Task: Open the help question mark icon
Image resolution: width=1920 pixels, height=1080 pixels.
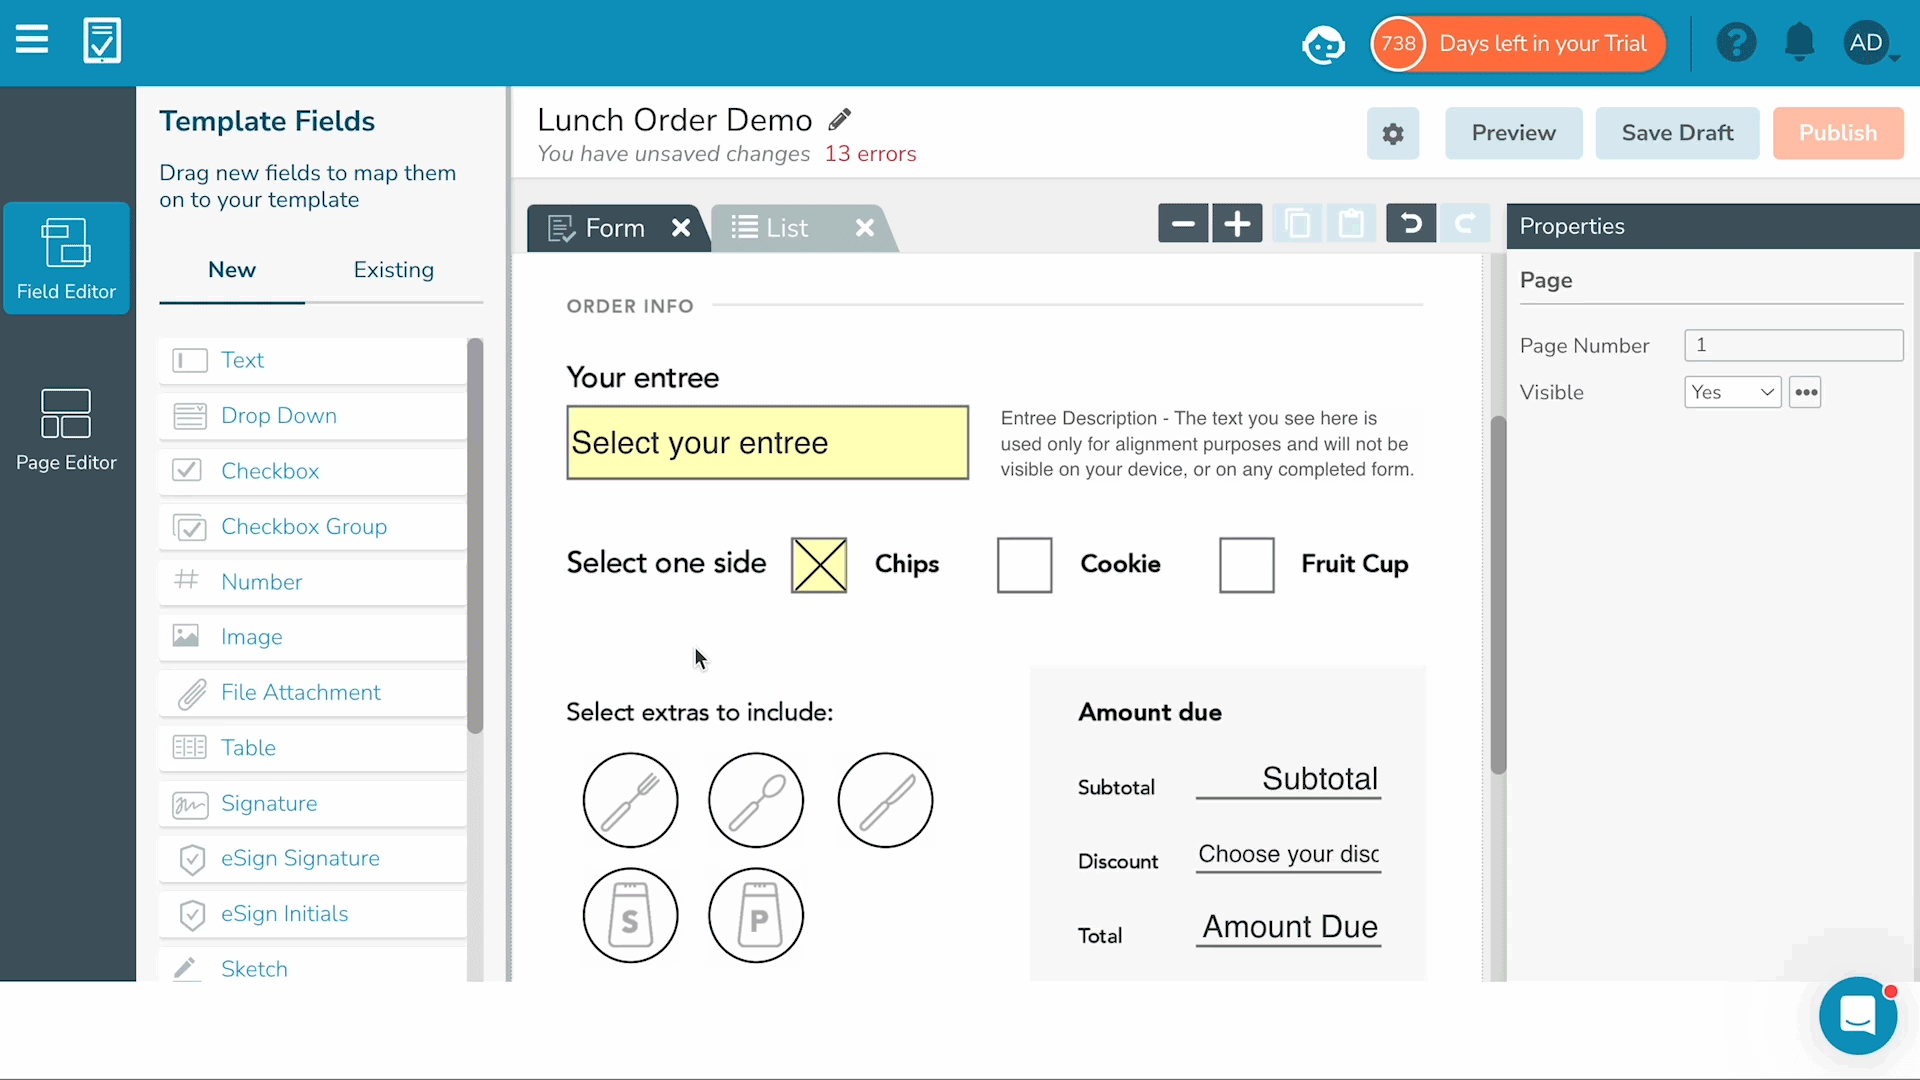Action: point(1736,43)
